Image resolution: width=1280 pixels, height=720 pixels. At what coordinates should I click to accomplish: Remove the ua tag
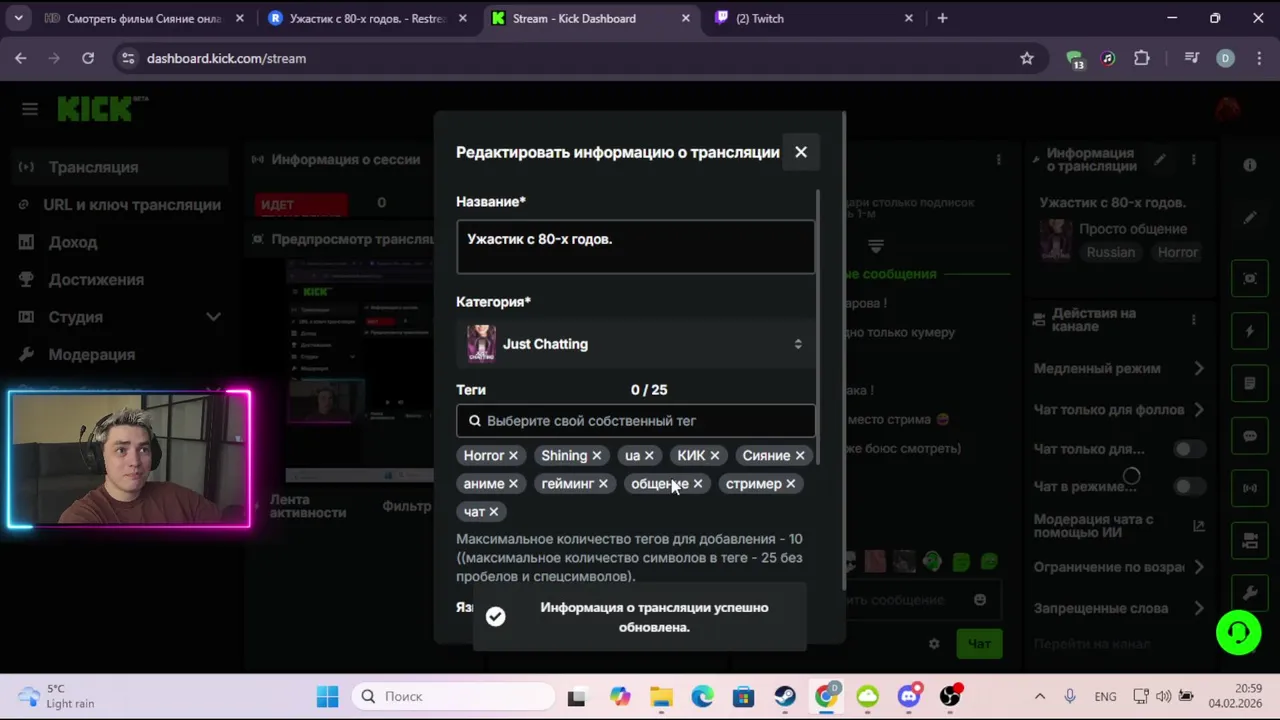(x=649, y=456)
